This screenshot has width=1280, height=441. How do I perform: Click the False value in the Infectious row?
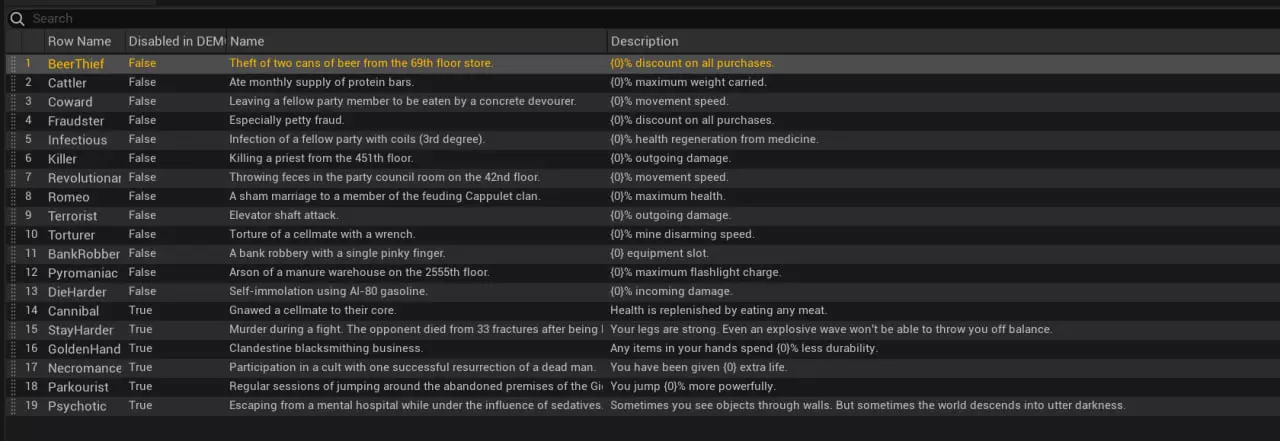tap(142, 140)
